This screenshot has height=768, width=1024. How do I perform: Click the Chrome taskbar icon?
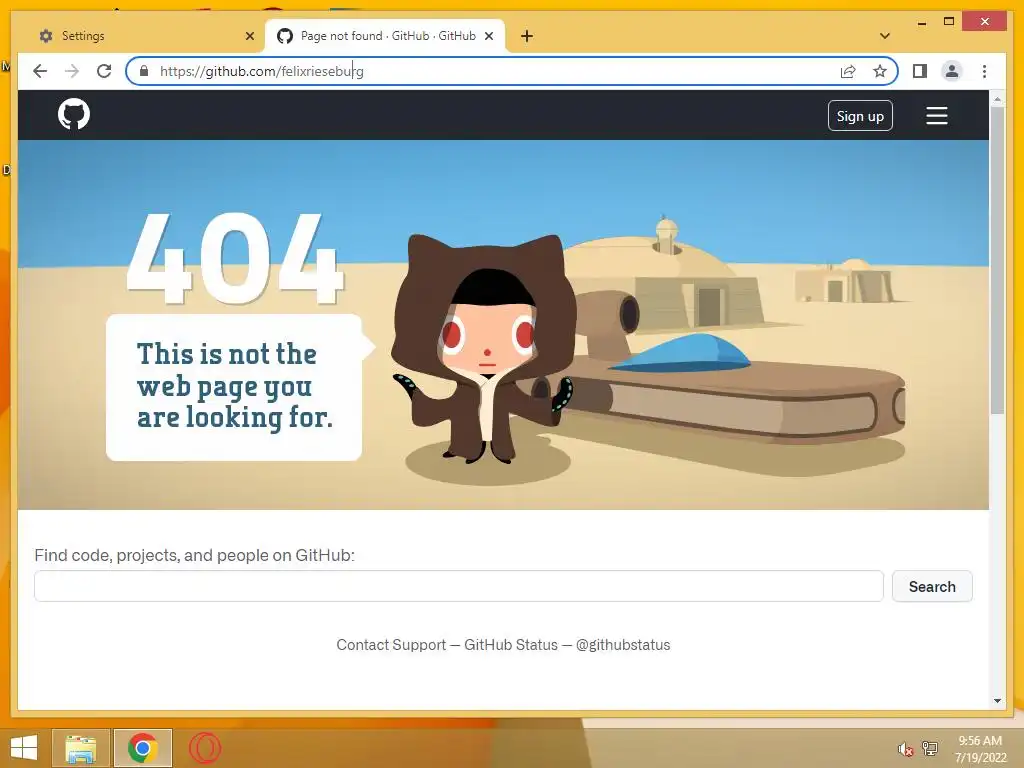coord(143,748)
